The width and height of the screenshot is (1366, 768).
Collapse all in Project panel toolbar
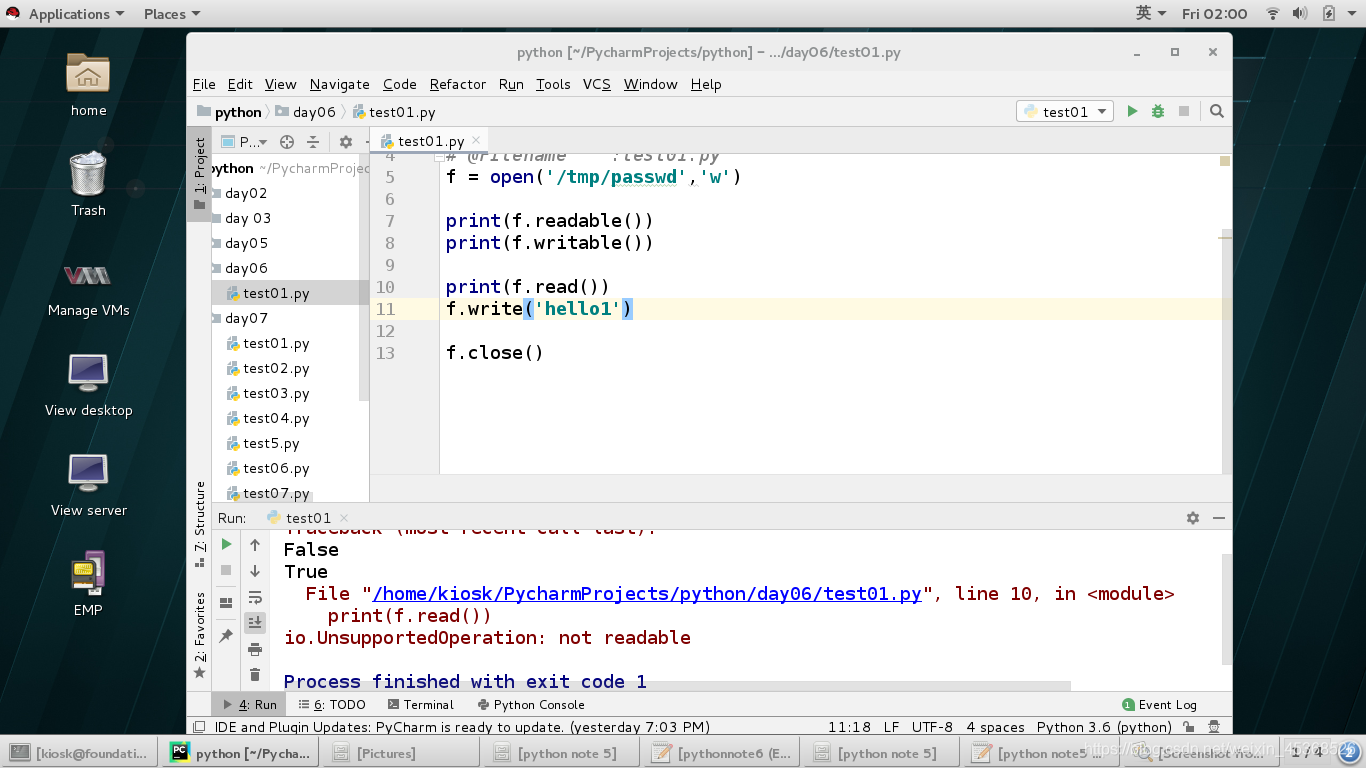[x=313, y=142]
